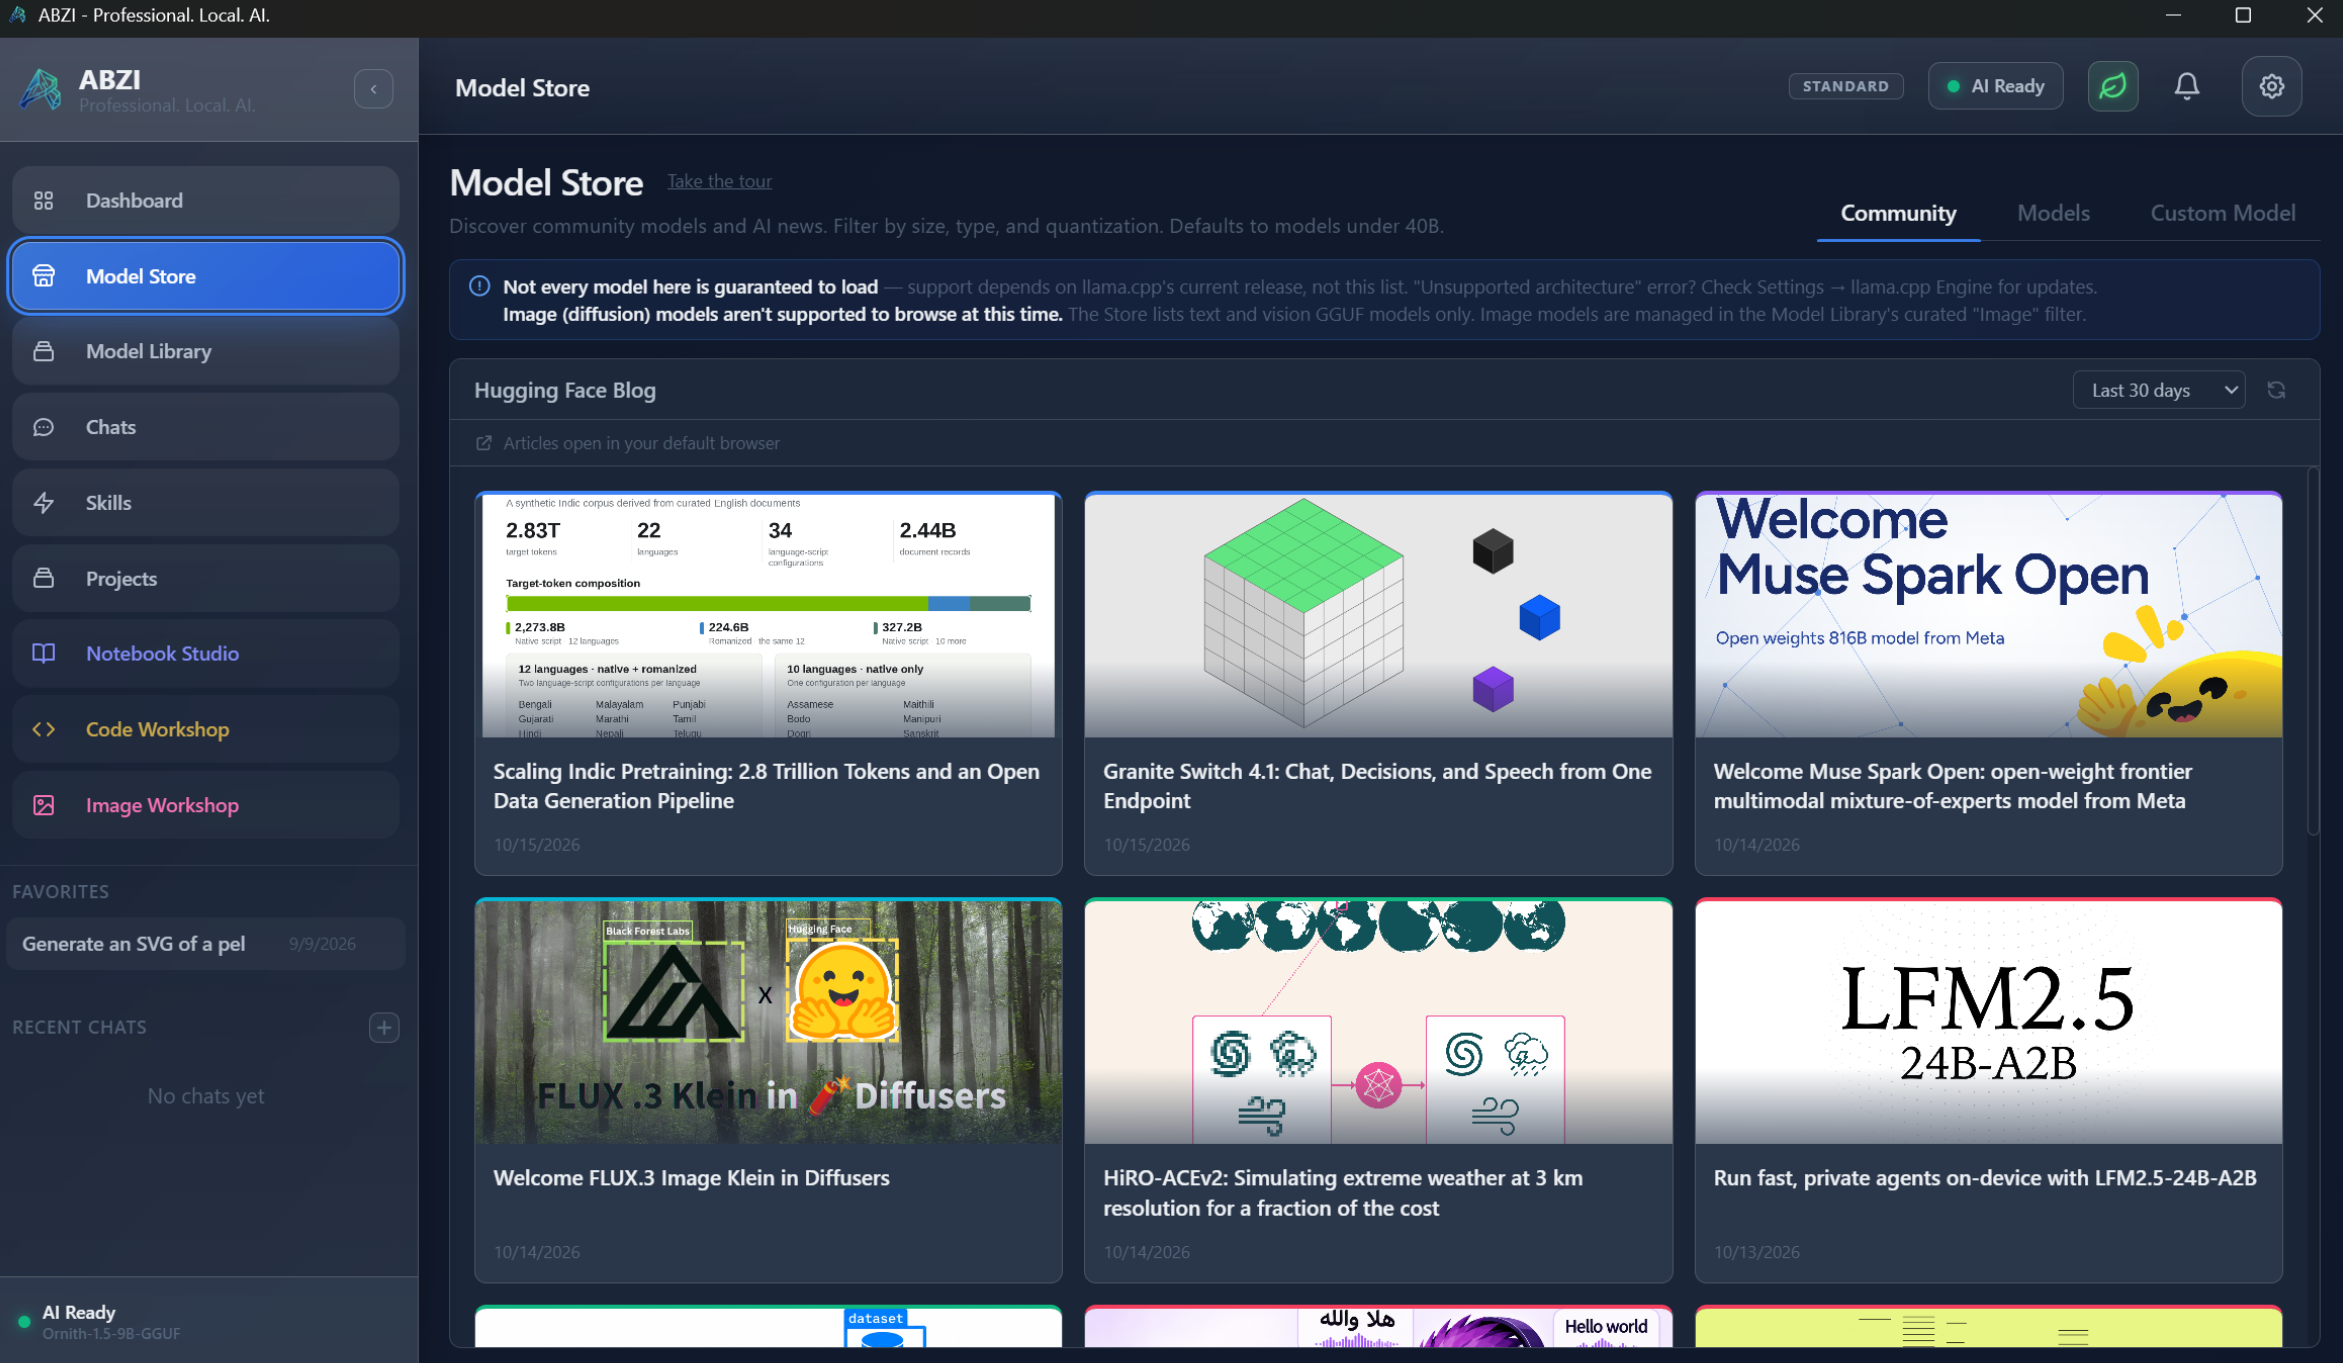The width and height of the screenshot is (2343, 1363).
Task: Click the RECENT CHATS heading
Action: tap(79, 1027)
